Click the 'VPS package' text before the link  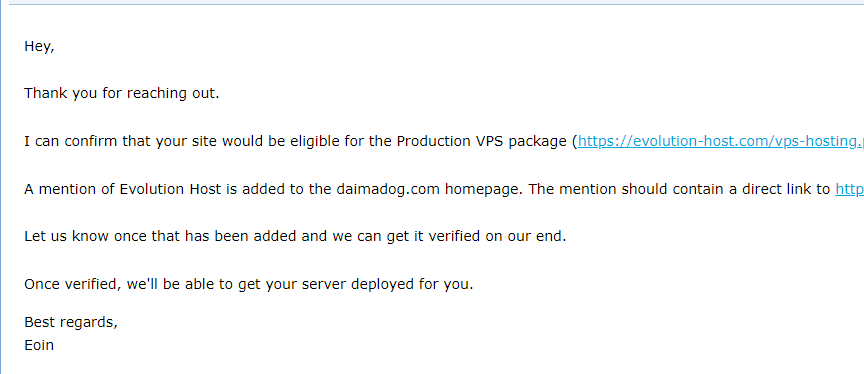(525, 142)
